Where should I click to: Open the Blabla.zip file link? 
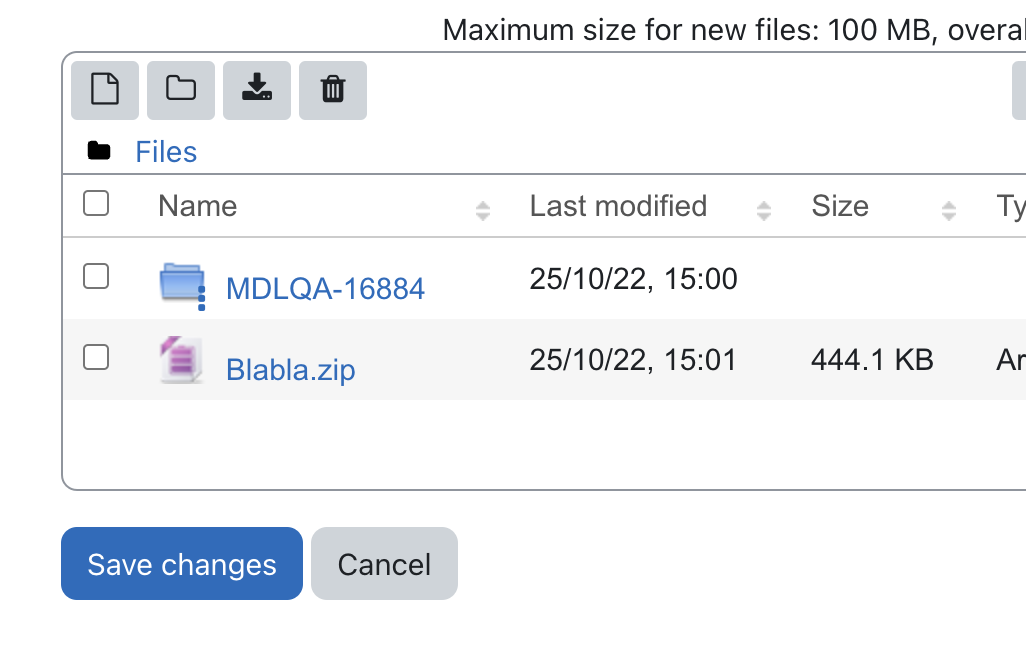pos(291,370)
